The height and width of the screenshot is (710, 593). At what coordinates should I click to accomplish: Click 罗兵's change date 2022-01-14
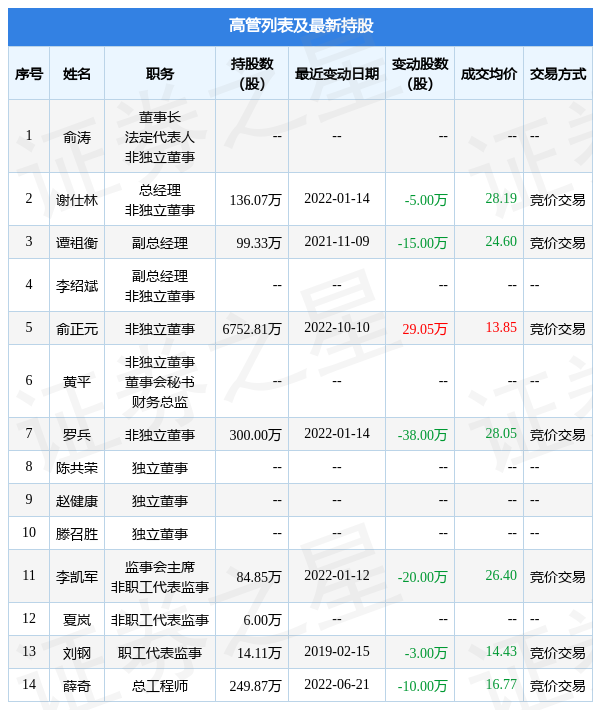point(337,433)
